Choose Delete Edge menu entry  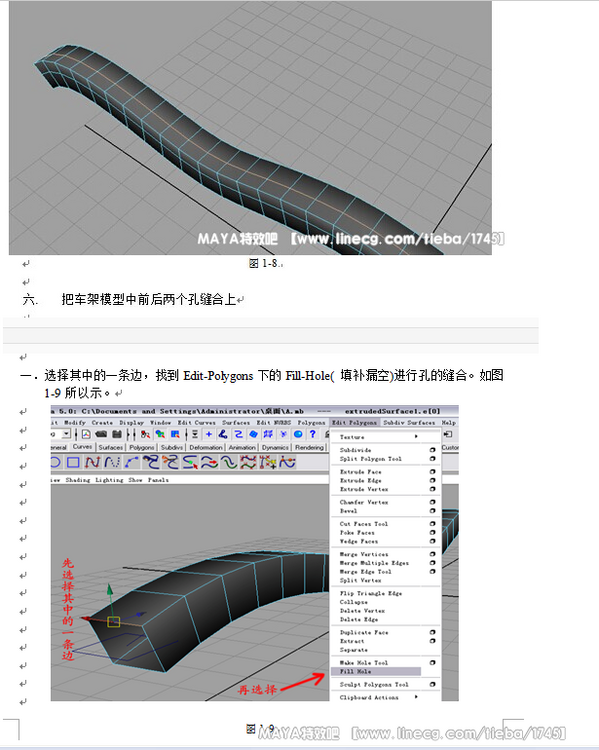click(359, 619)
